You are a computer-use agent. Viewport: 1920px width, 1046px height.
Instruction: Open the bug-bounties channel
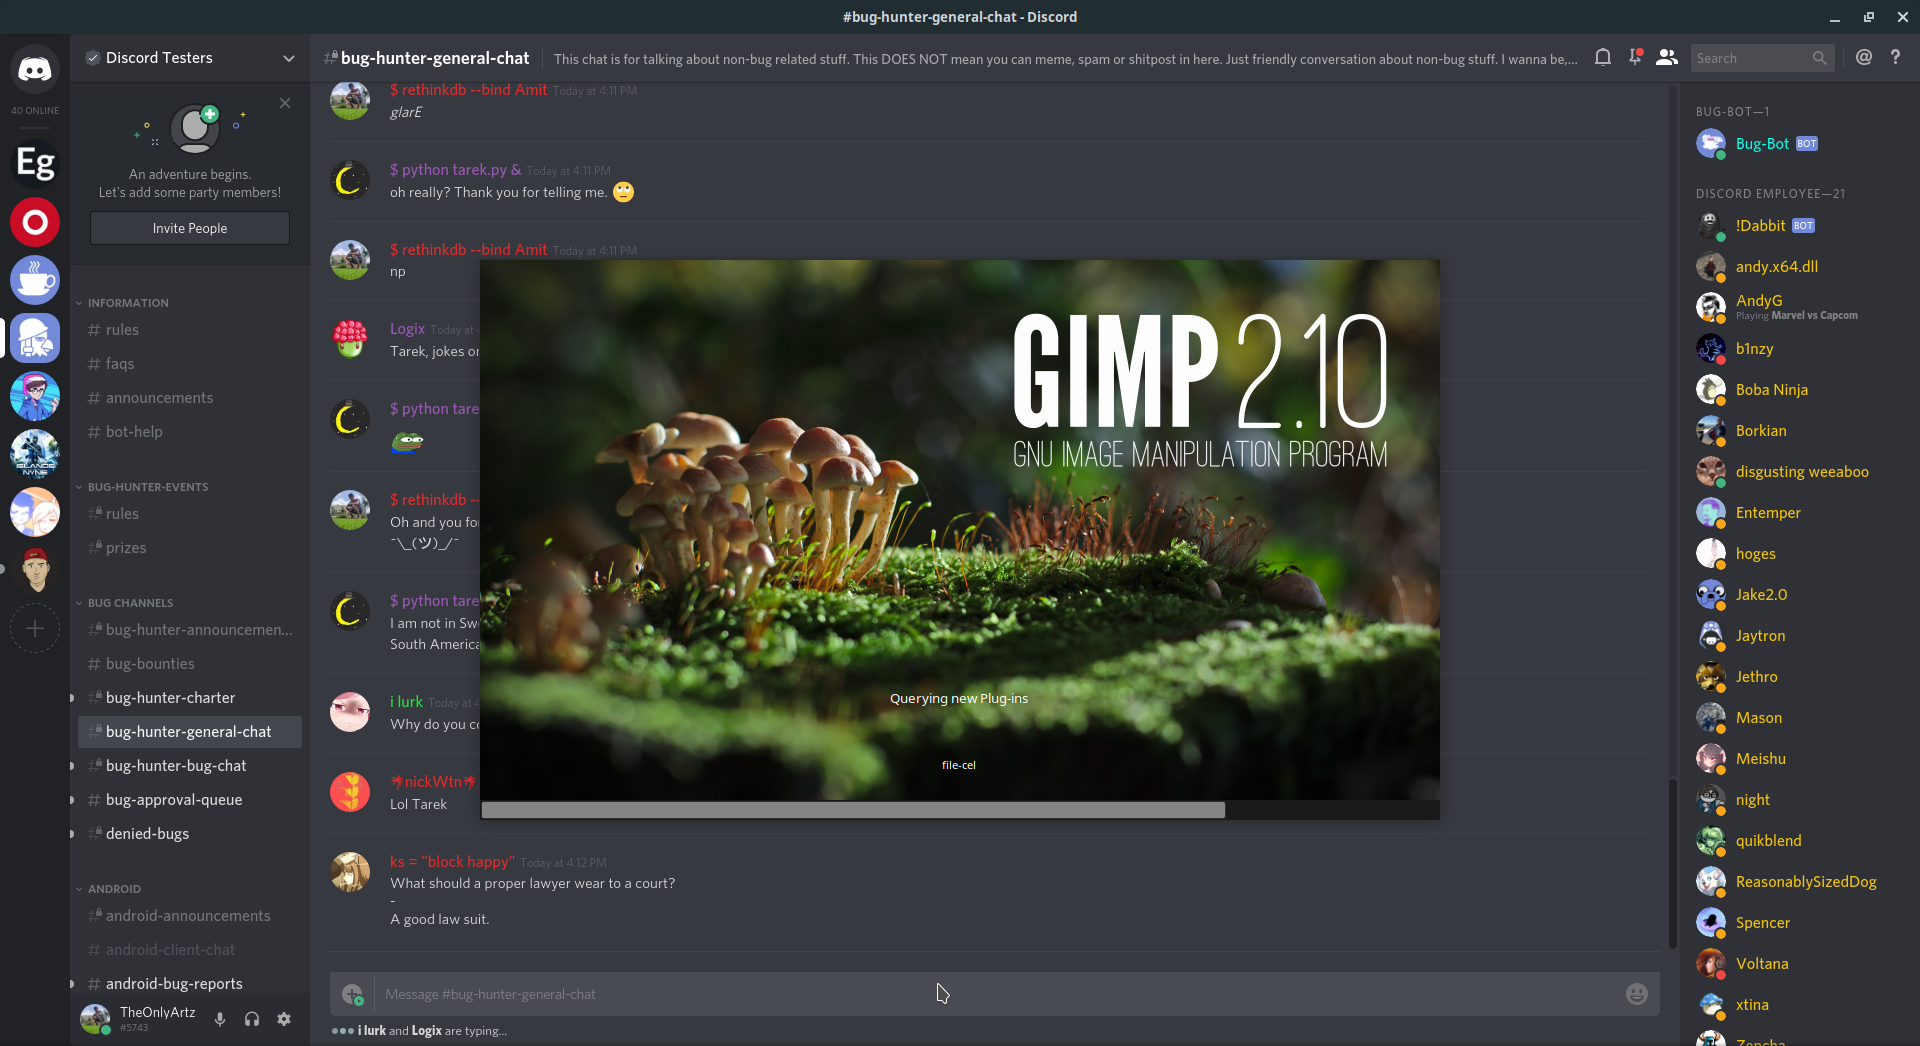tap(190, 664)
